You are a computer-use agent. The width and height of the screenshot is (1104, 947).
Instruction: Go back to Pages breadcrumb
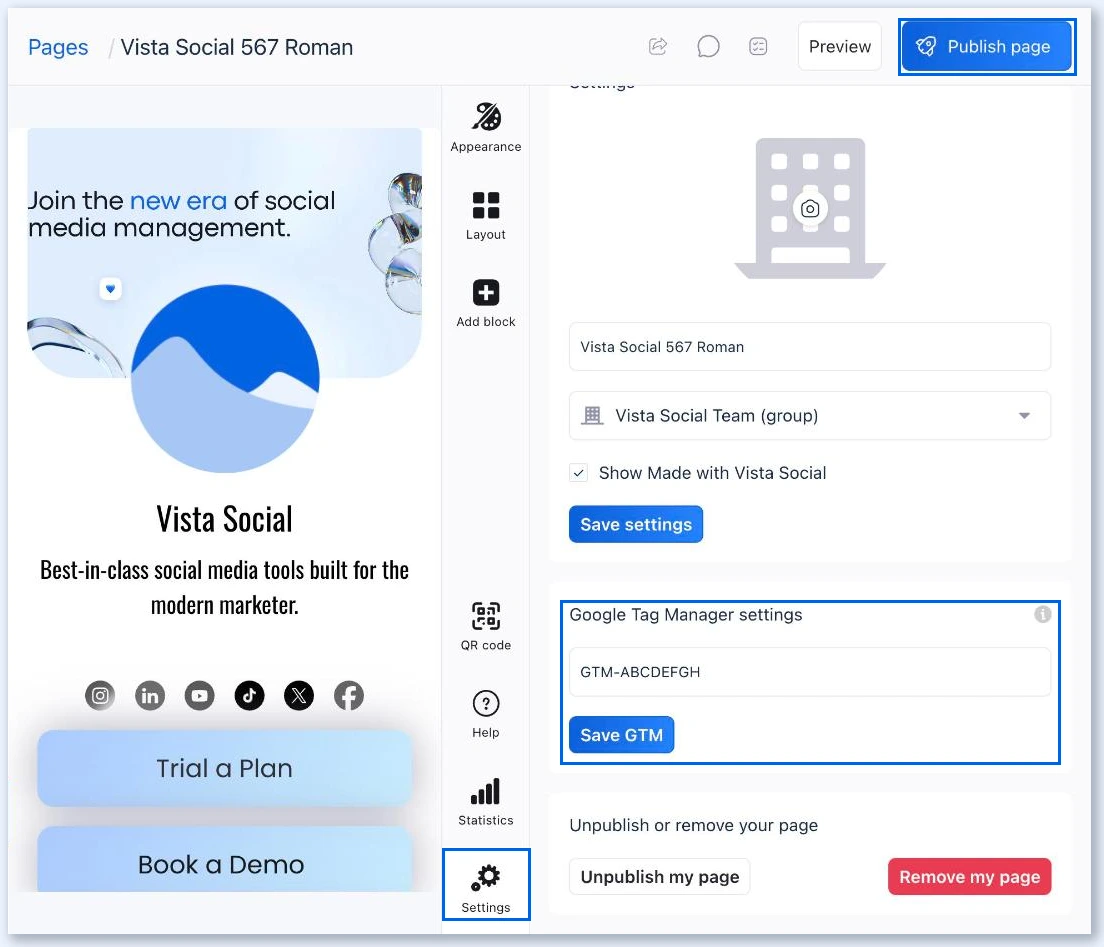[58, 47]
